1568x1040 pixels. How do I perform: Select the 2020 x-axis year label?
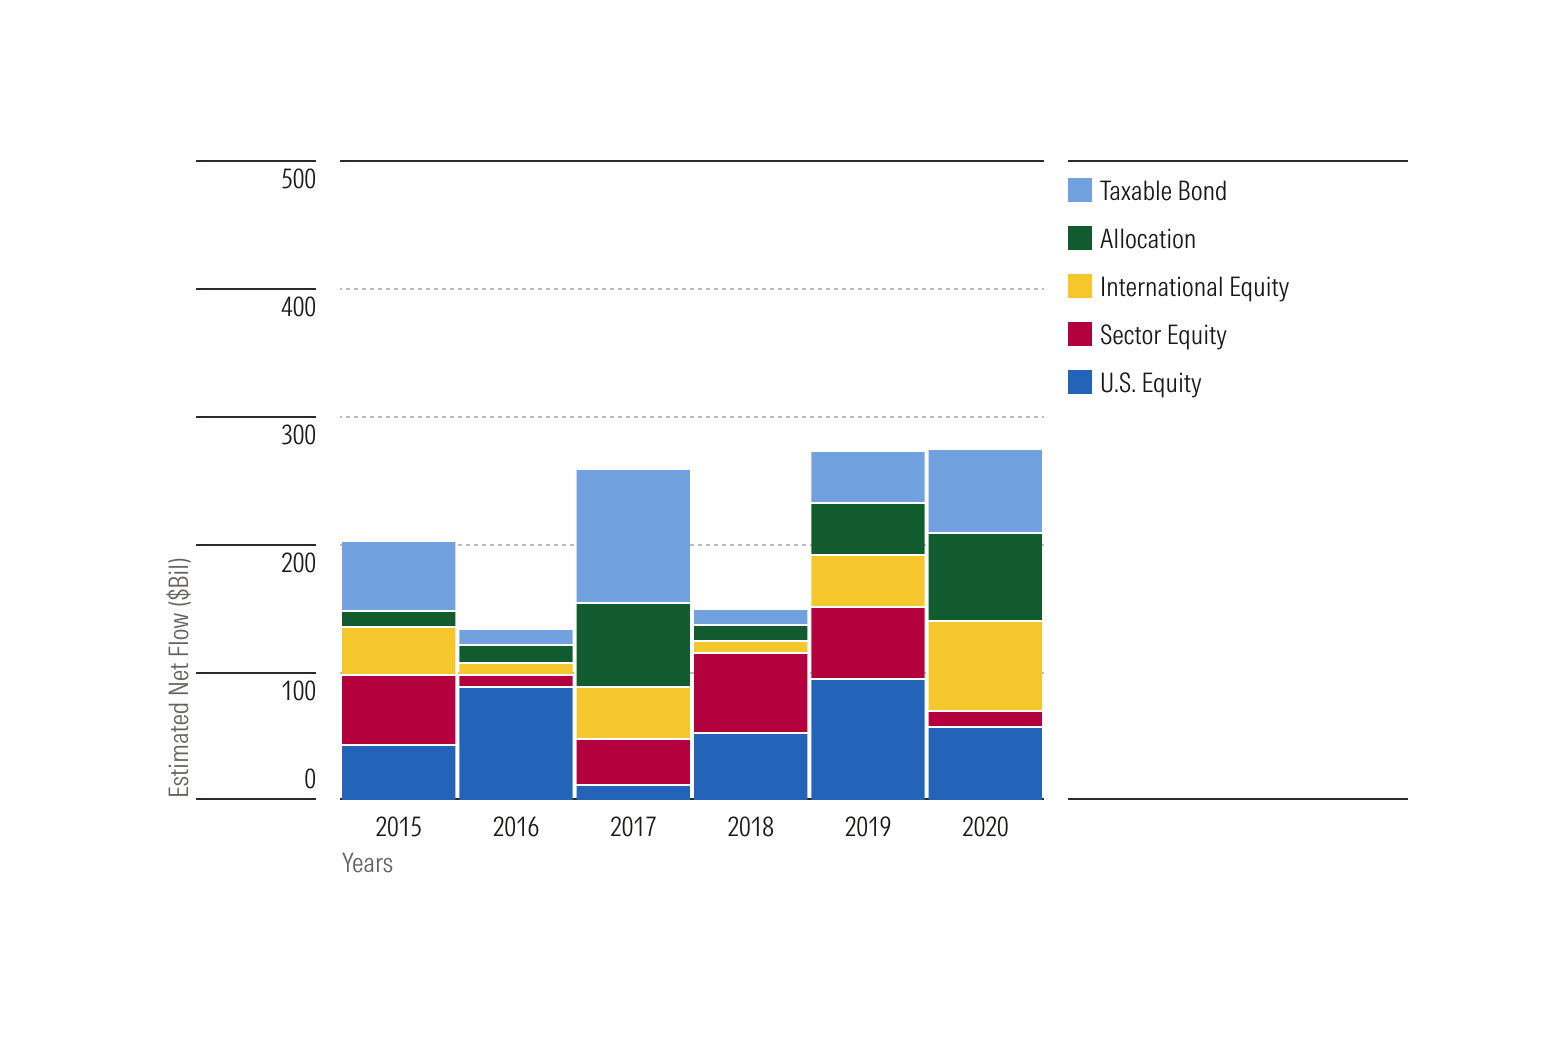(985, 827)
